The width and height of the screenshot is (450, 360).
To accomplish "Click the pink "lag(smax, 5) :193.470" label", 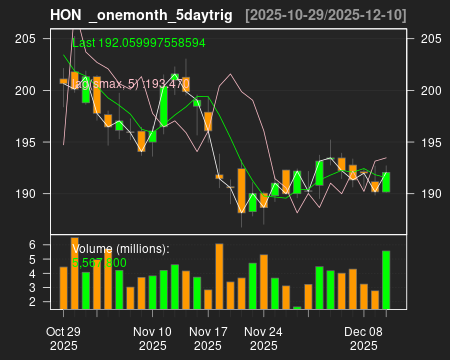I will point(131,84).
